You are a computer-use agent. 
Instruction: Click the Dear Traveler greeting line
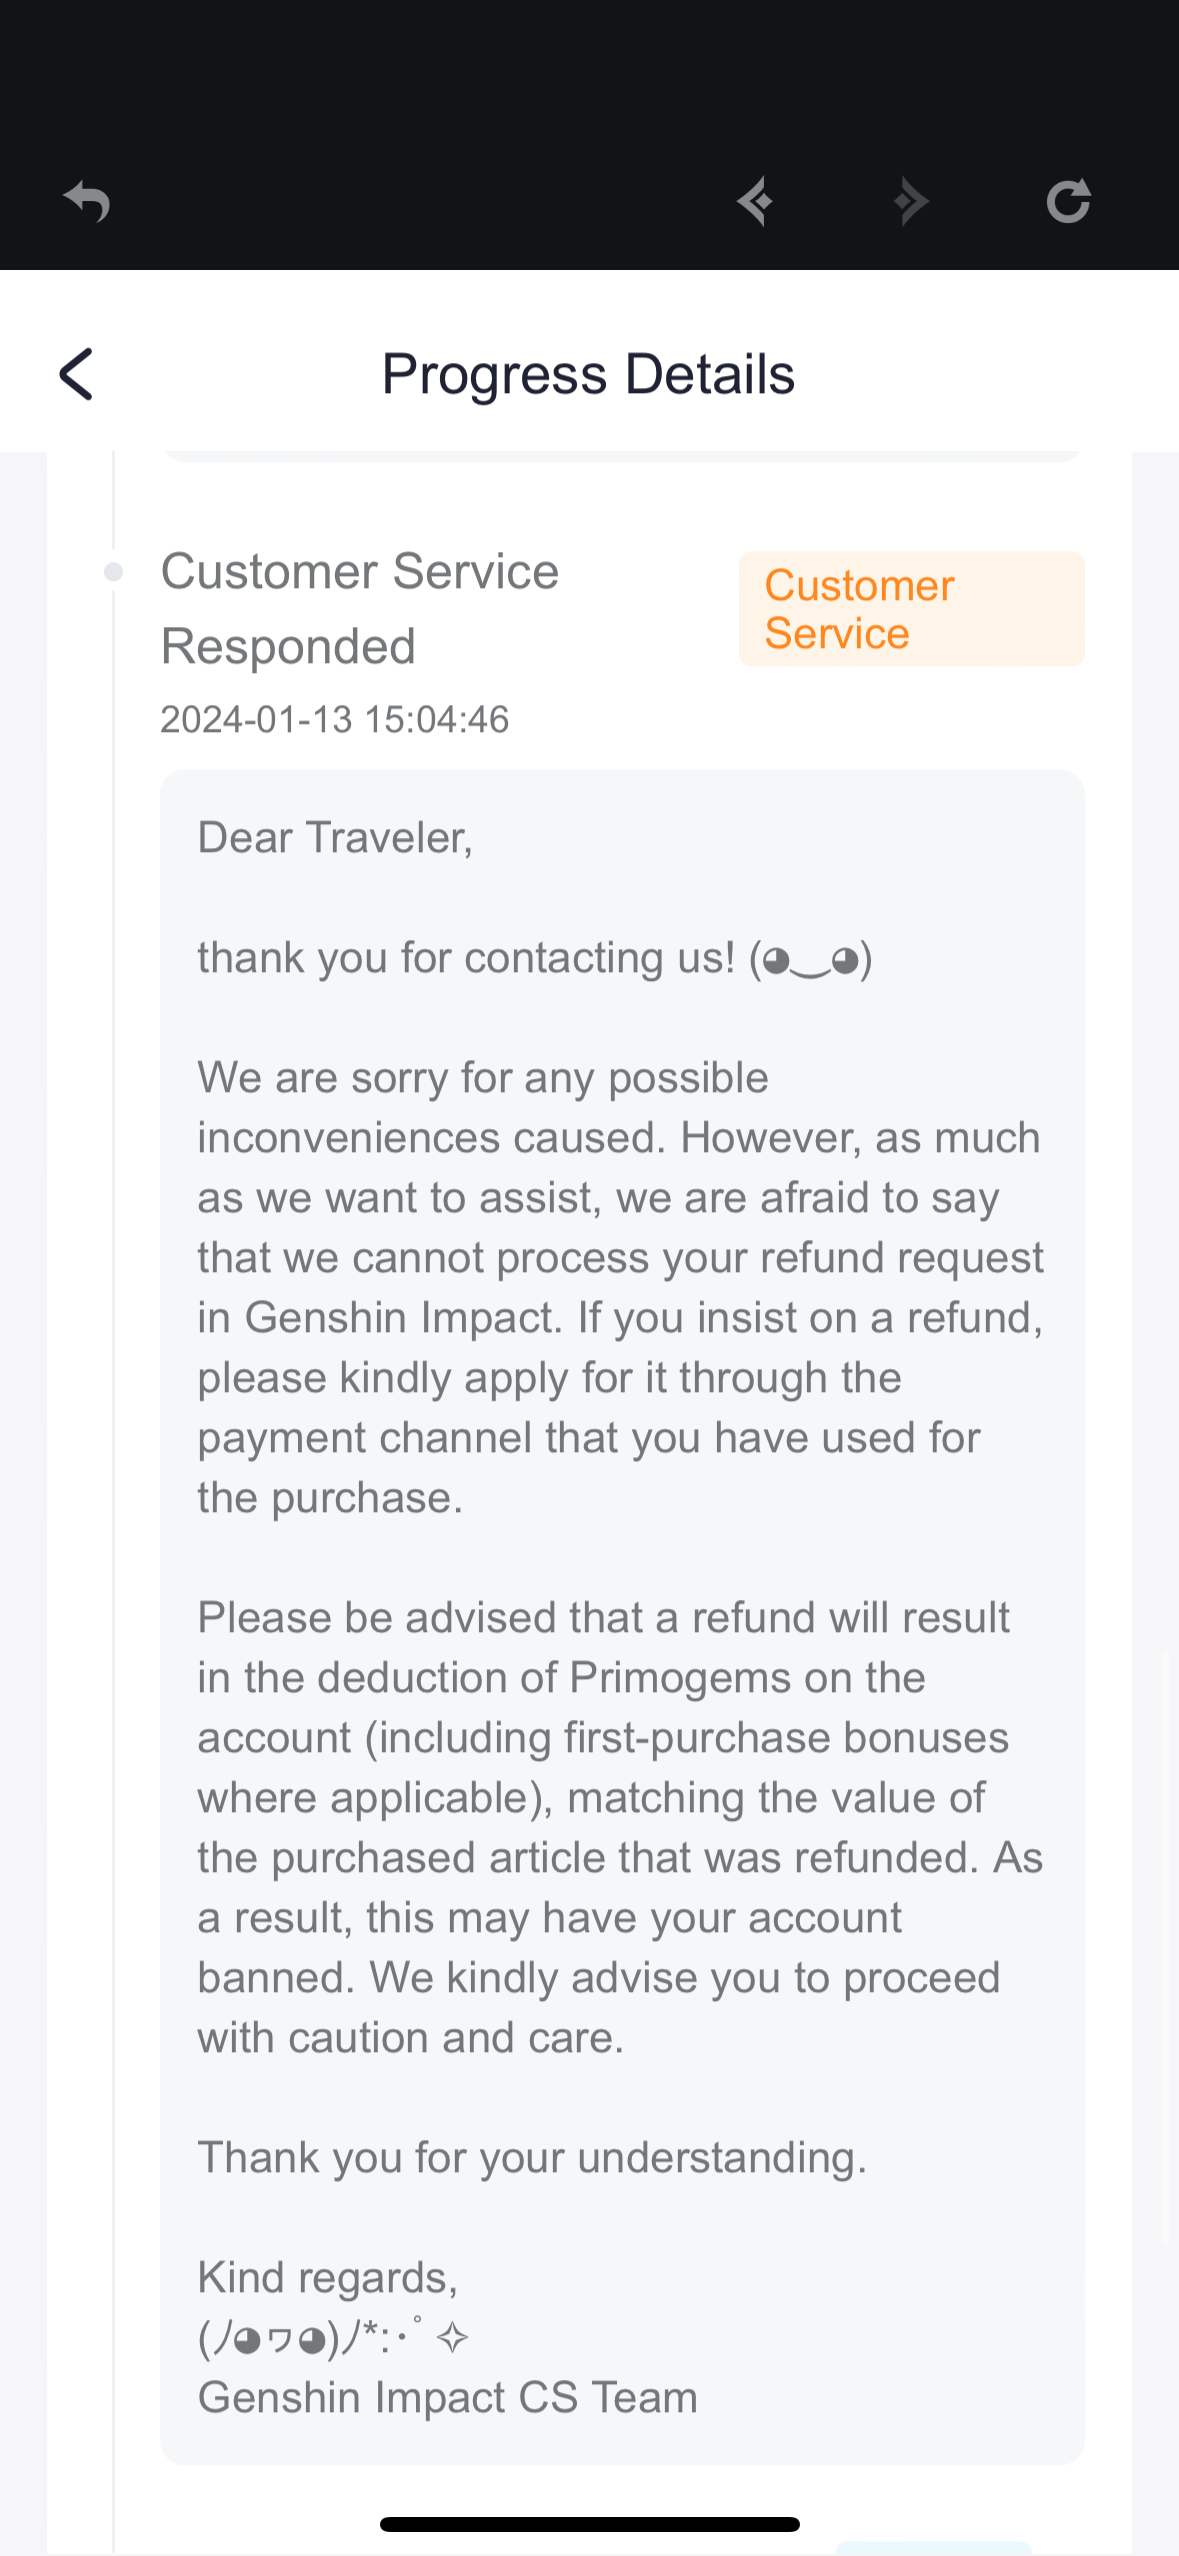point(335,838)
